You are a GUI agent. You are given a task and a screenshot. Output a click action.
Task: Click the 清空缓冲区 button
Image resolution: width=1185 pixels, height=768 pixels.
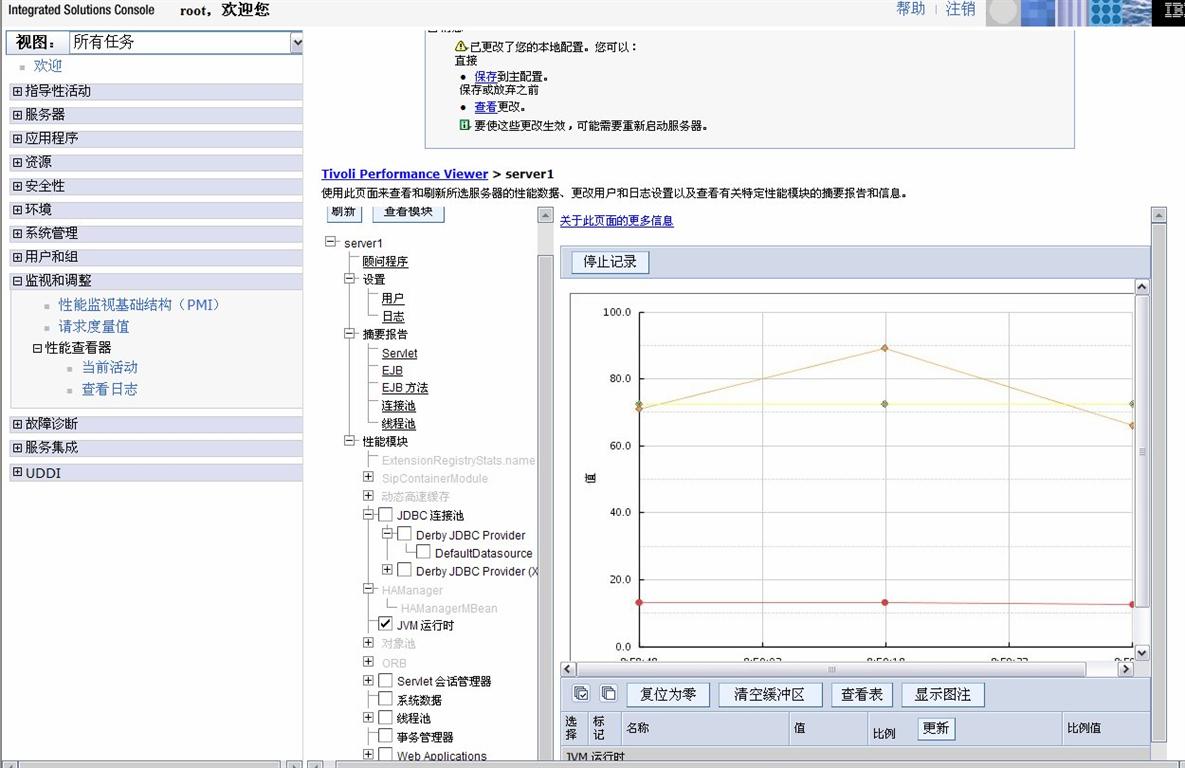tap(769, 695)
